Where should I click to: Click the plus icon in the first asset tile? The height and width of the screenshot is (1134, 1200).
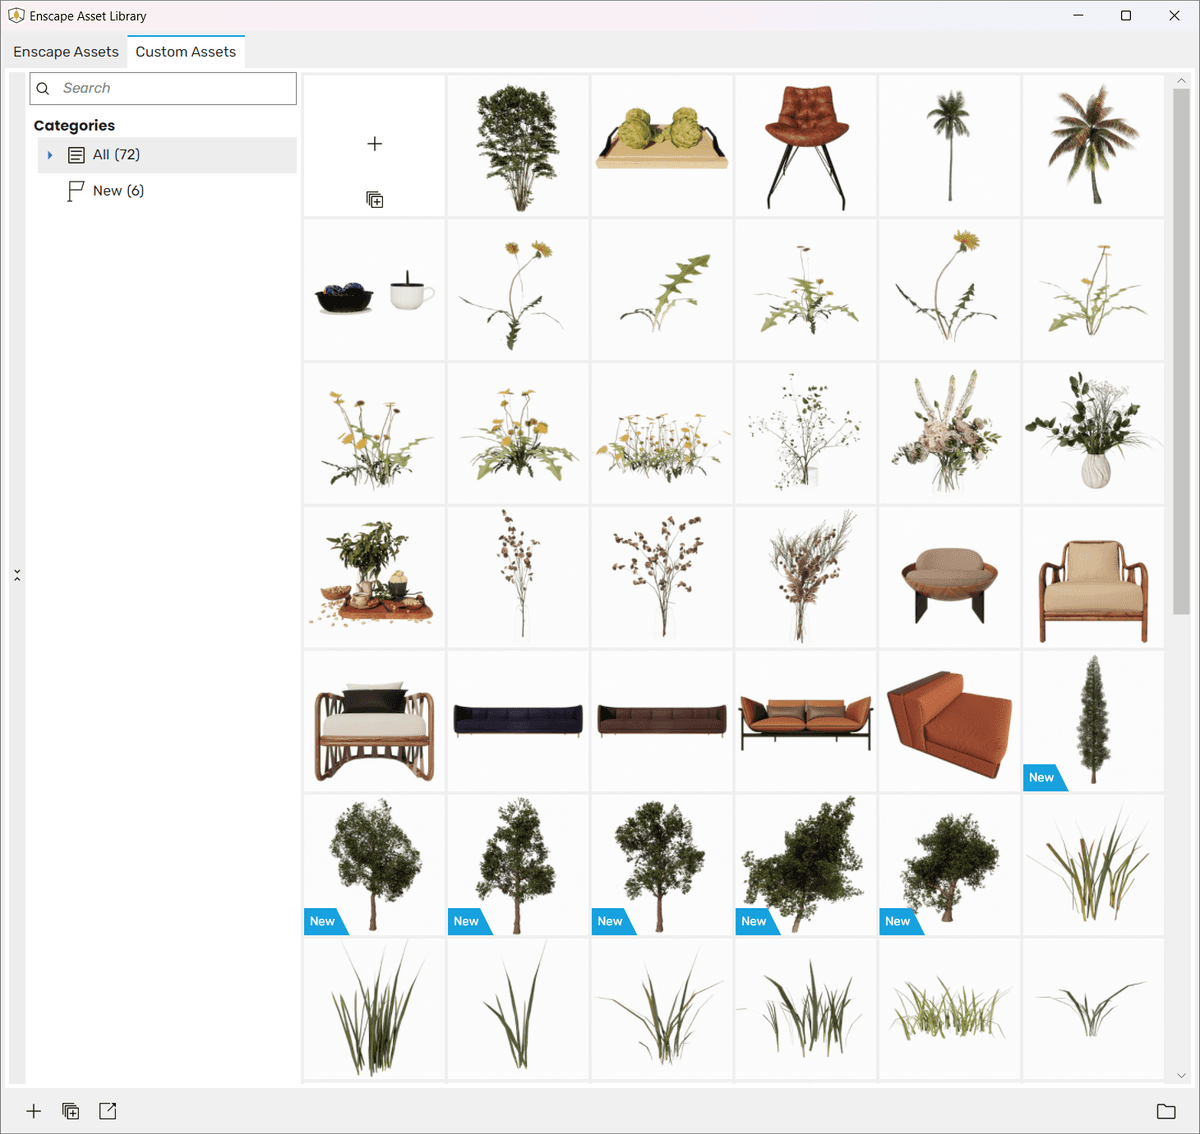374,144
